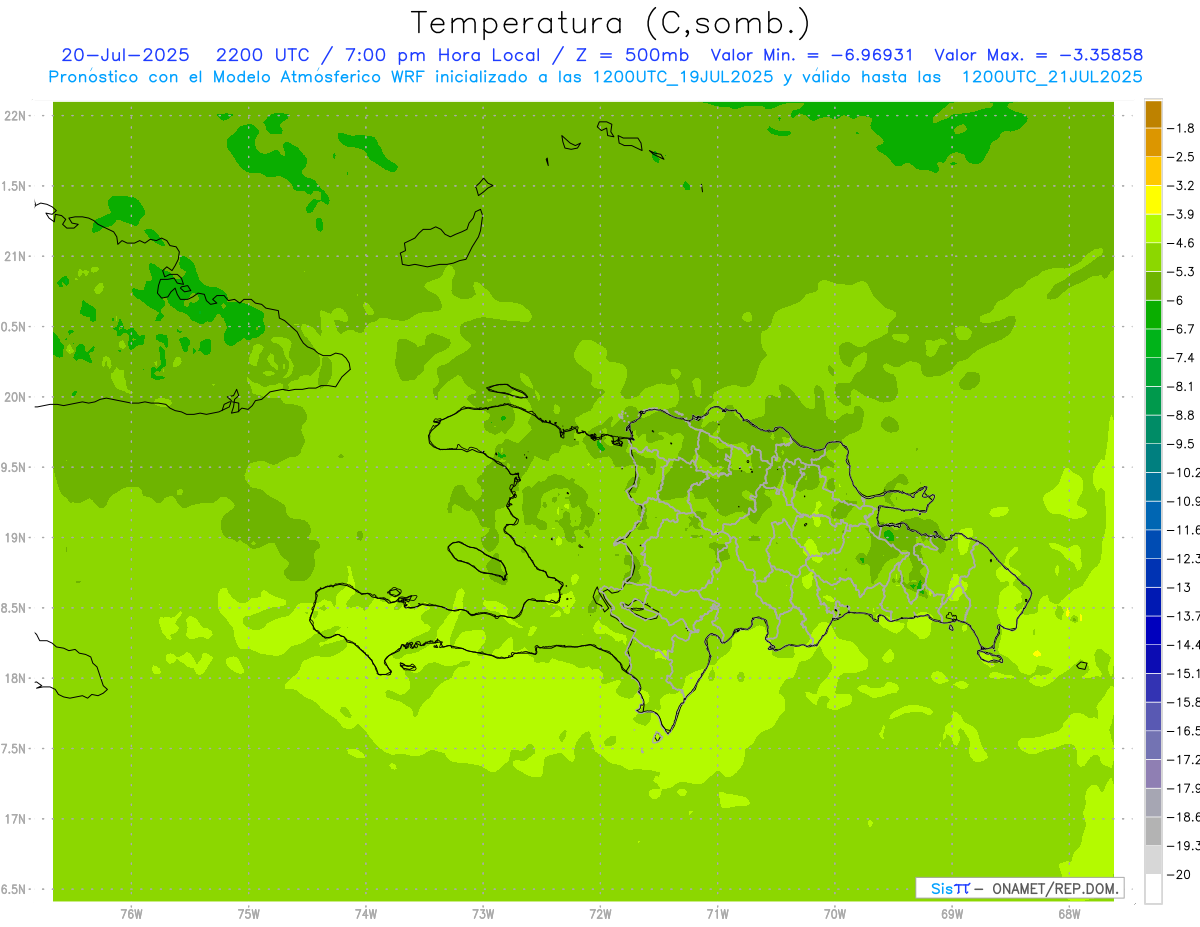Image resolution: width=1200 pixels, height=927 pixels.
Task: Click the '74W' longitude axis label
Action: pyautogui.click(x=366, y=913)
